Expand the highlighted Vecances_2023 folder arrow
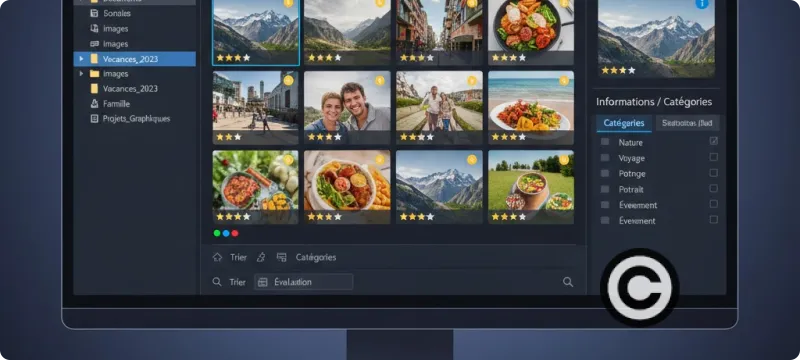 coord(81,59)
